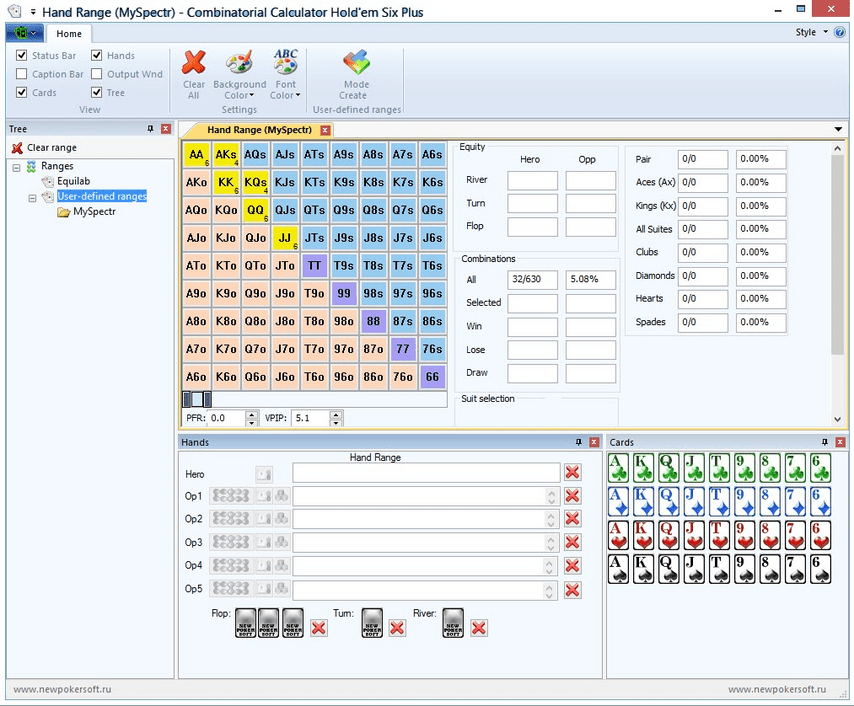This screenshot has width=854, height=706.
Task: Click the Op2 hand range input field
Action: click(426, 519)
